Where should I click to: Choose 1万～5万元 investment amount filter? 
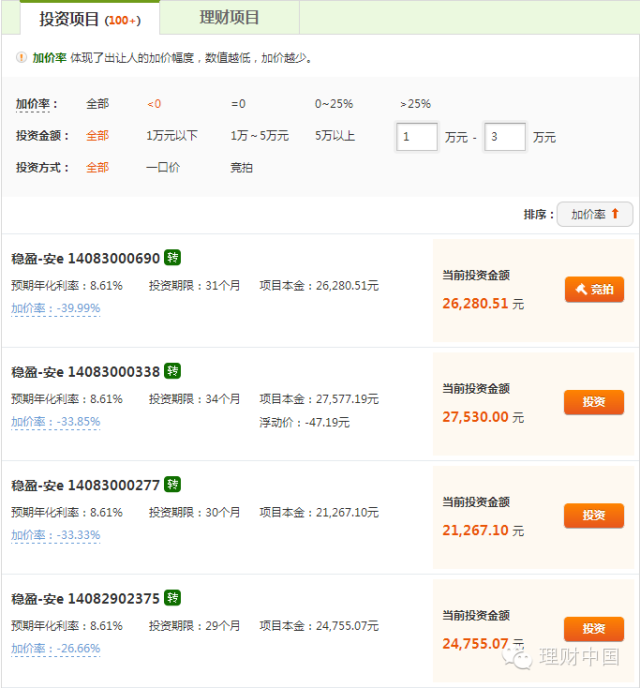(259, 136)
